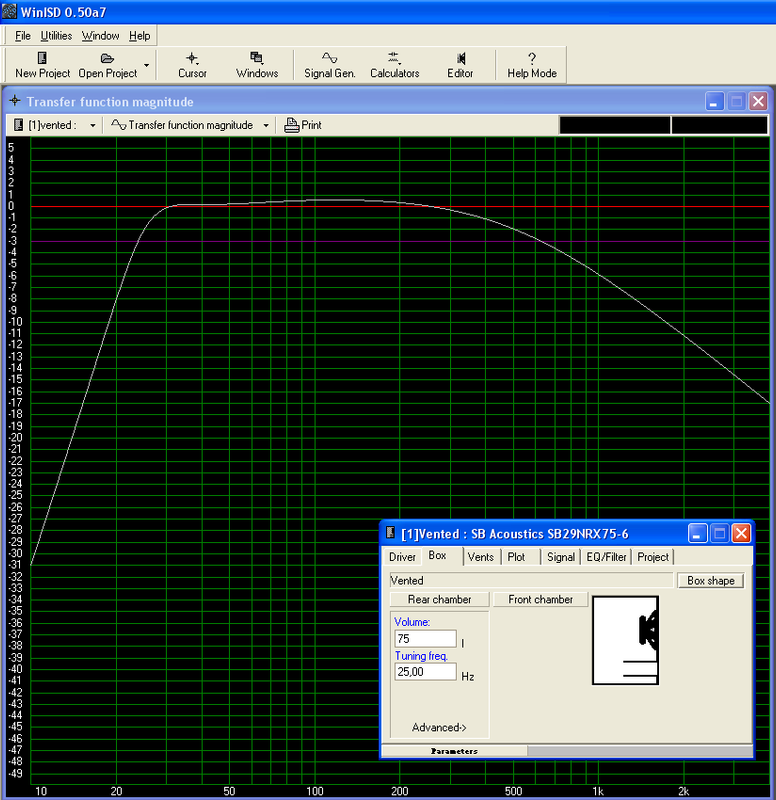Viewport: 776px width, 800px height.
Task: Click the Box shape button
Action: click(x=711, y=581)
